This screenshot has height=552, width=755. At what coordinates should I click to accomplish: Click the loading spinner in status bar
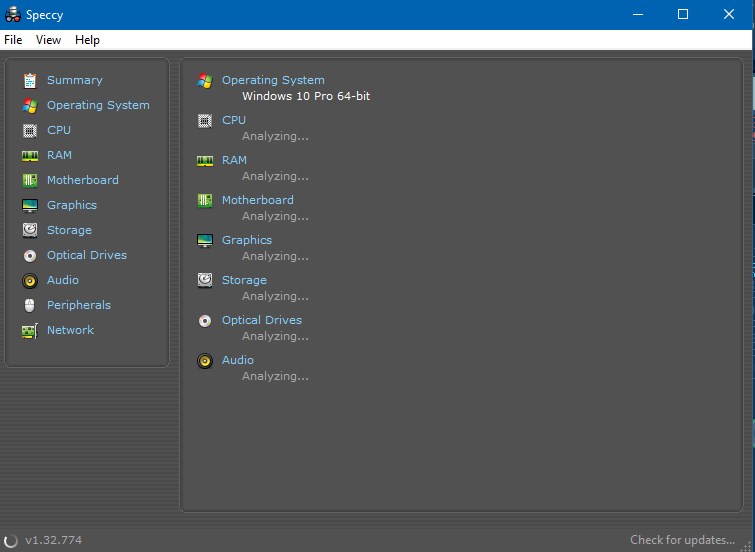tap(11, 541)
